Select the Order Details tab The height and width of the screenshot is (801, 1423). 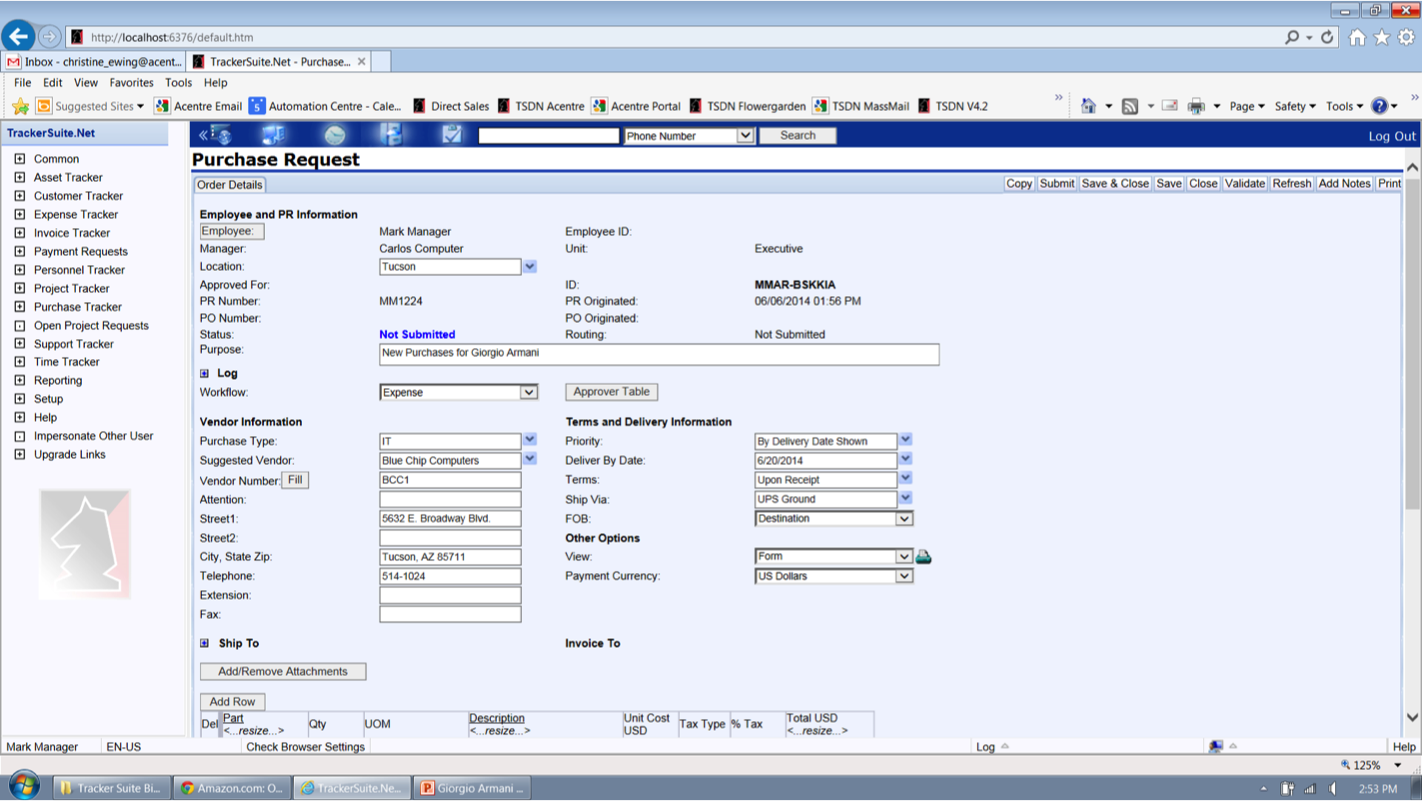[x=230, y=185]
